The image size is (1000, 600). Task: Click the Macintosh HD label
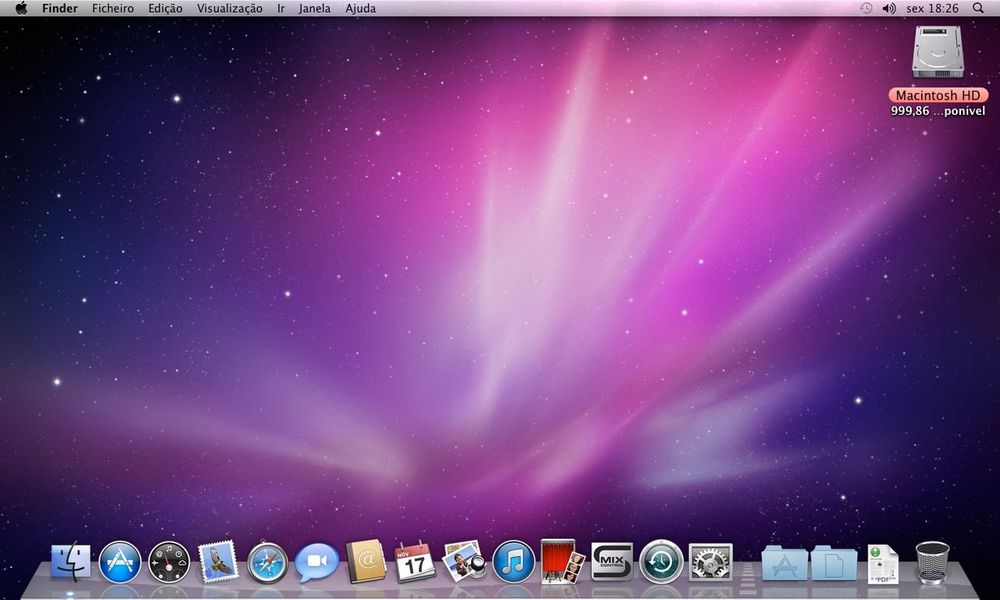(938, 95)
